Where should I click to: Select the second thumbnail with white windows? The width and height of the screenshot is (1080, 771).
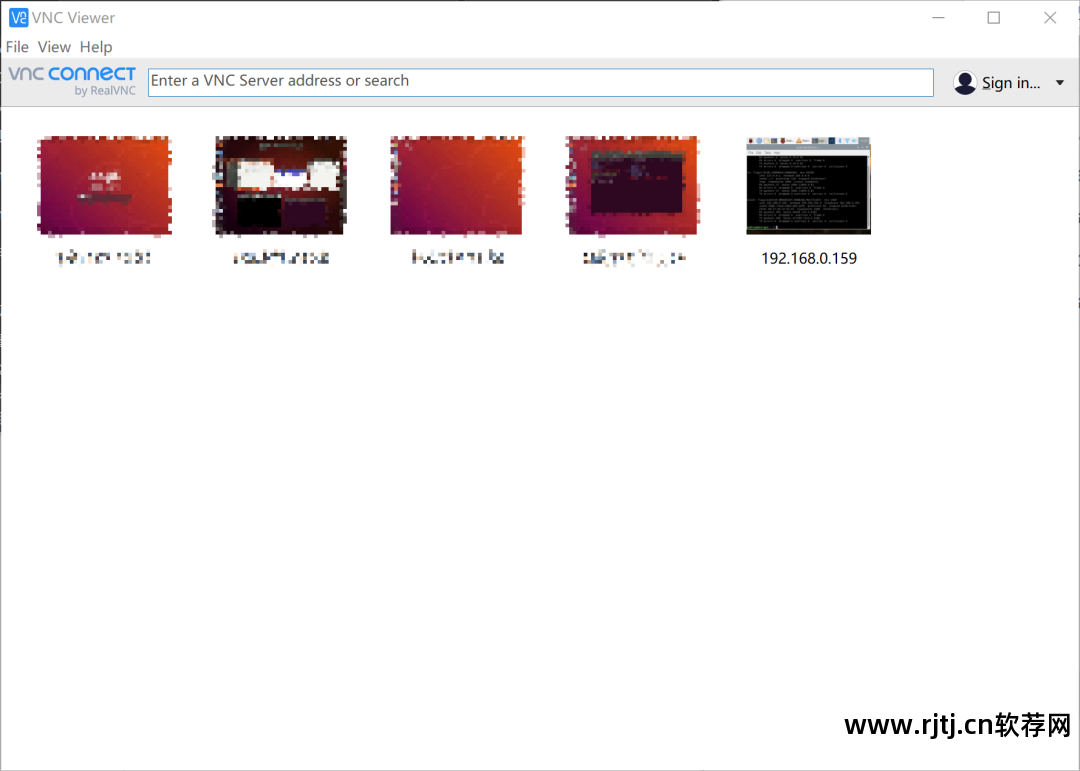(x=280, y=185)
